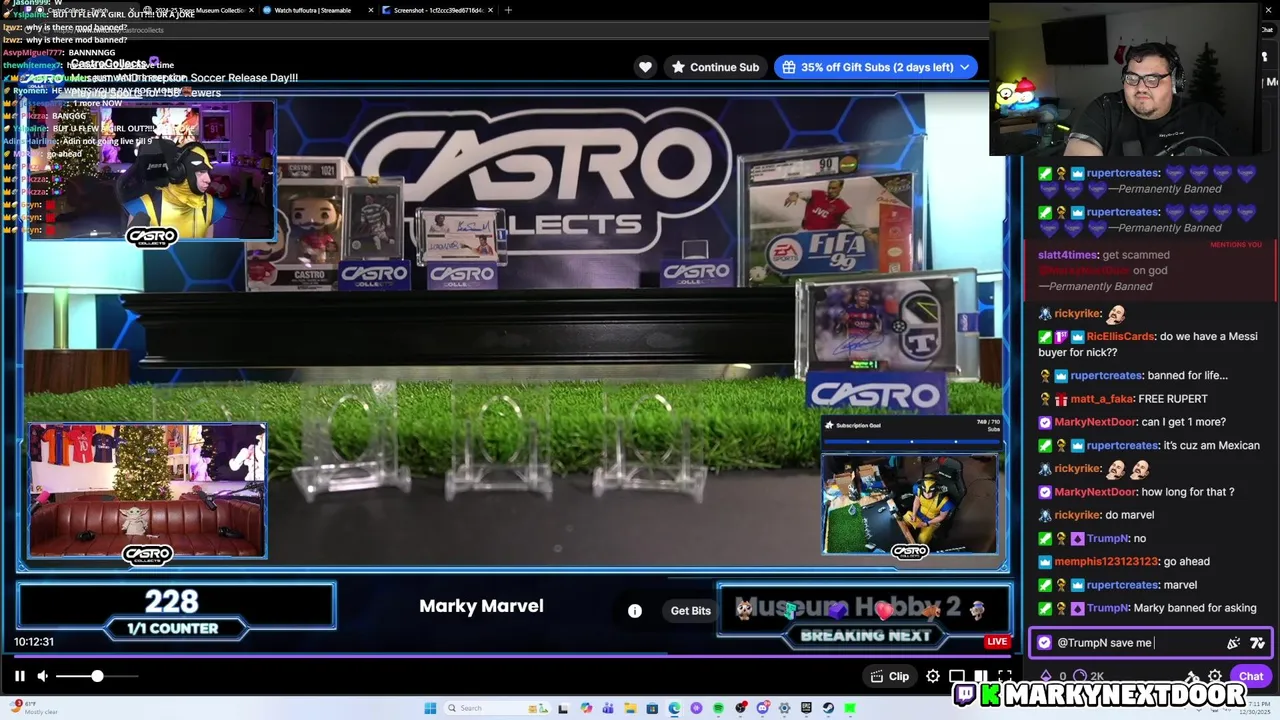This screenshot has height=720, width=1280.
Task: Pause the stream playback
Action: [x=19, y=676]
